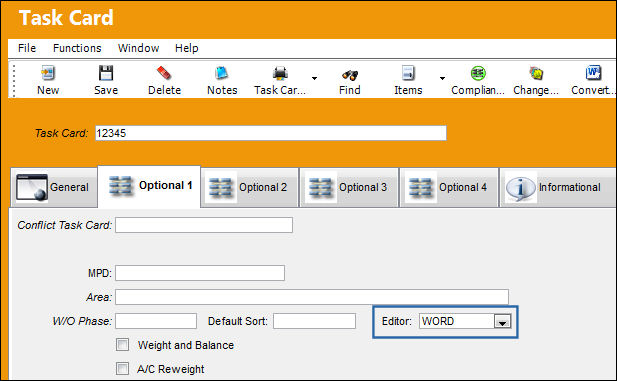Focus the Conflict Task Card field
The height and width of the screenshot is (381, 617).
(204, 225)
